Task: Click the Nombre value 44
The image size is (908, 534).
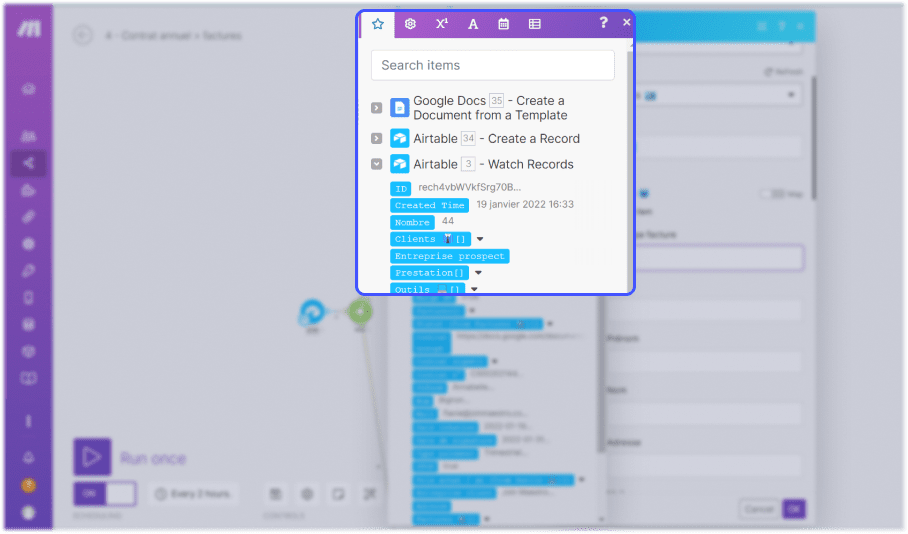Action: [x=448, y=221]
